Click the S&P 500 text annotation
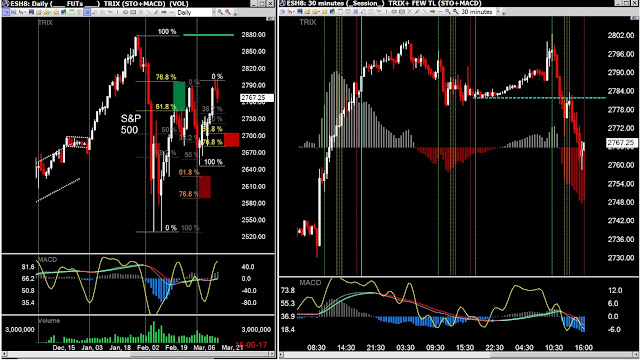 [131, 124]
